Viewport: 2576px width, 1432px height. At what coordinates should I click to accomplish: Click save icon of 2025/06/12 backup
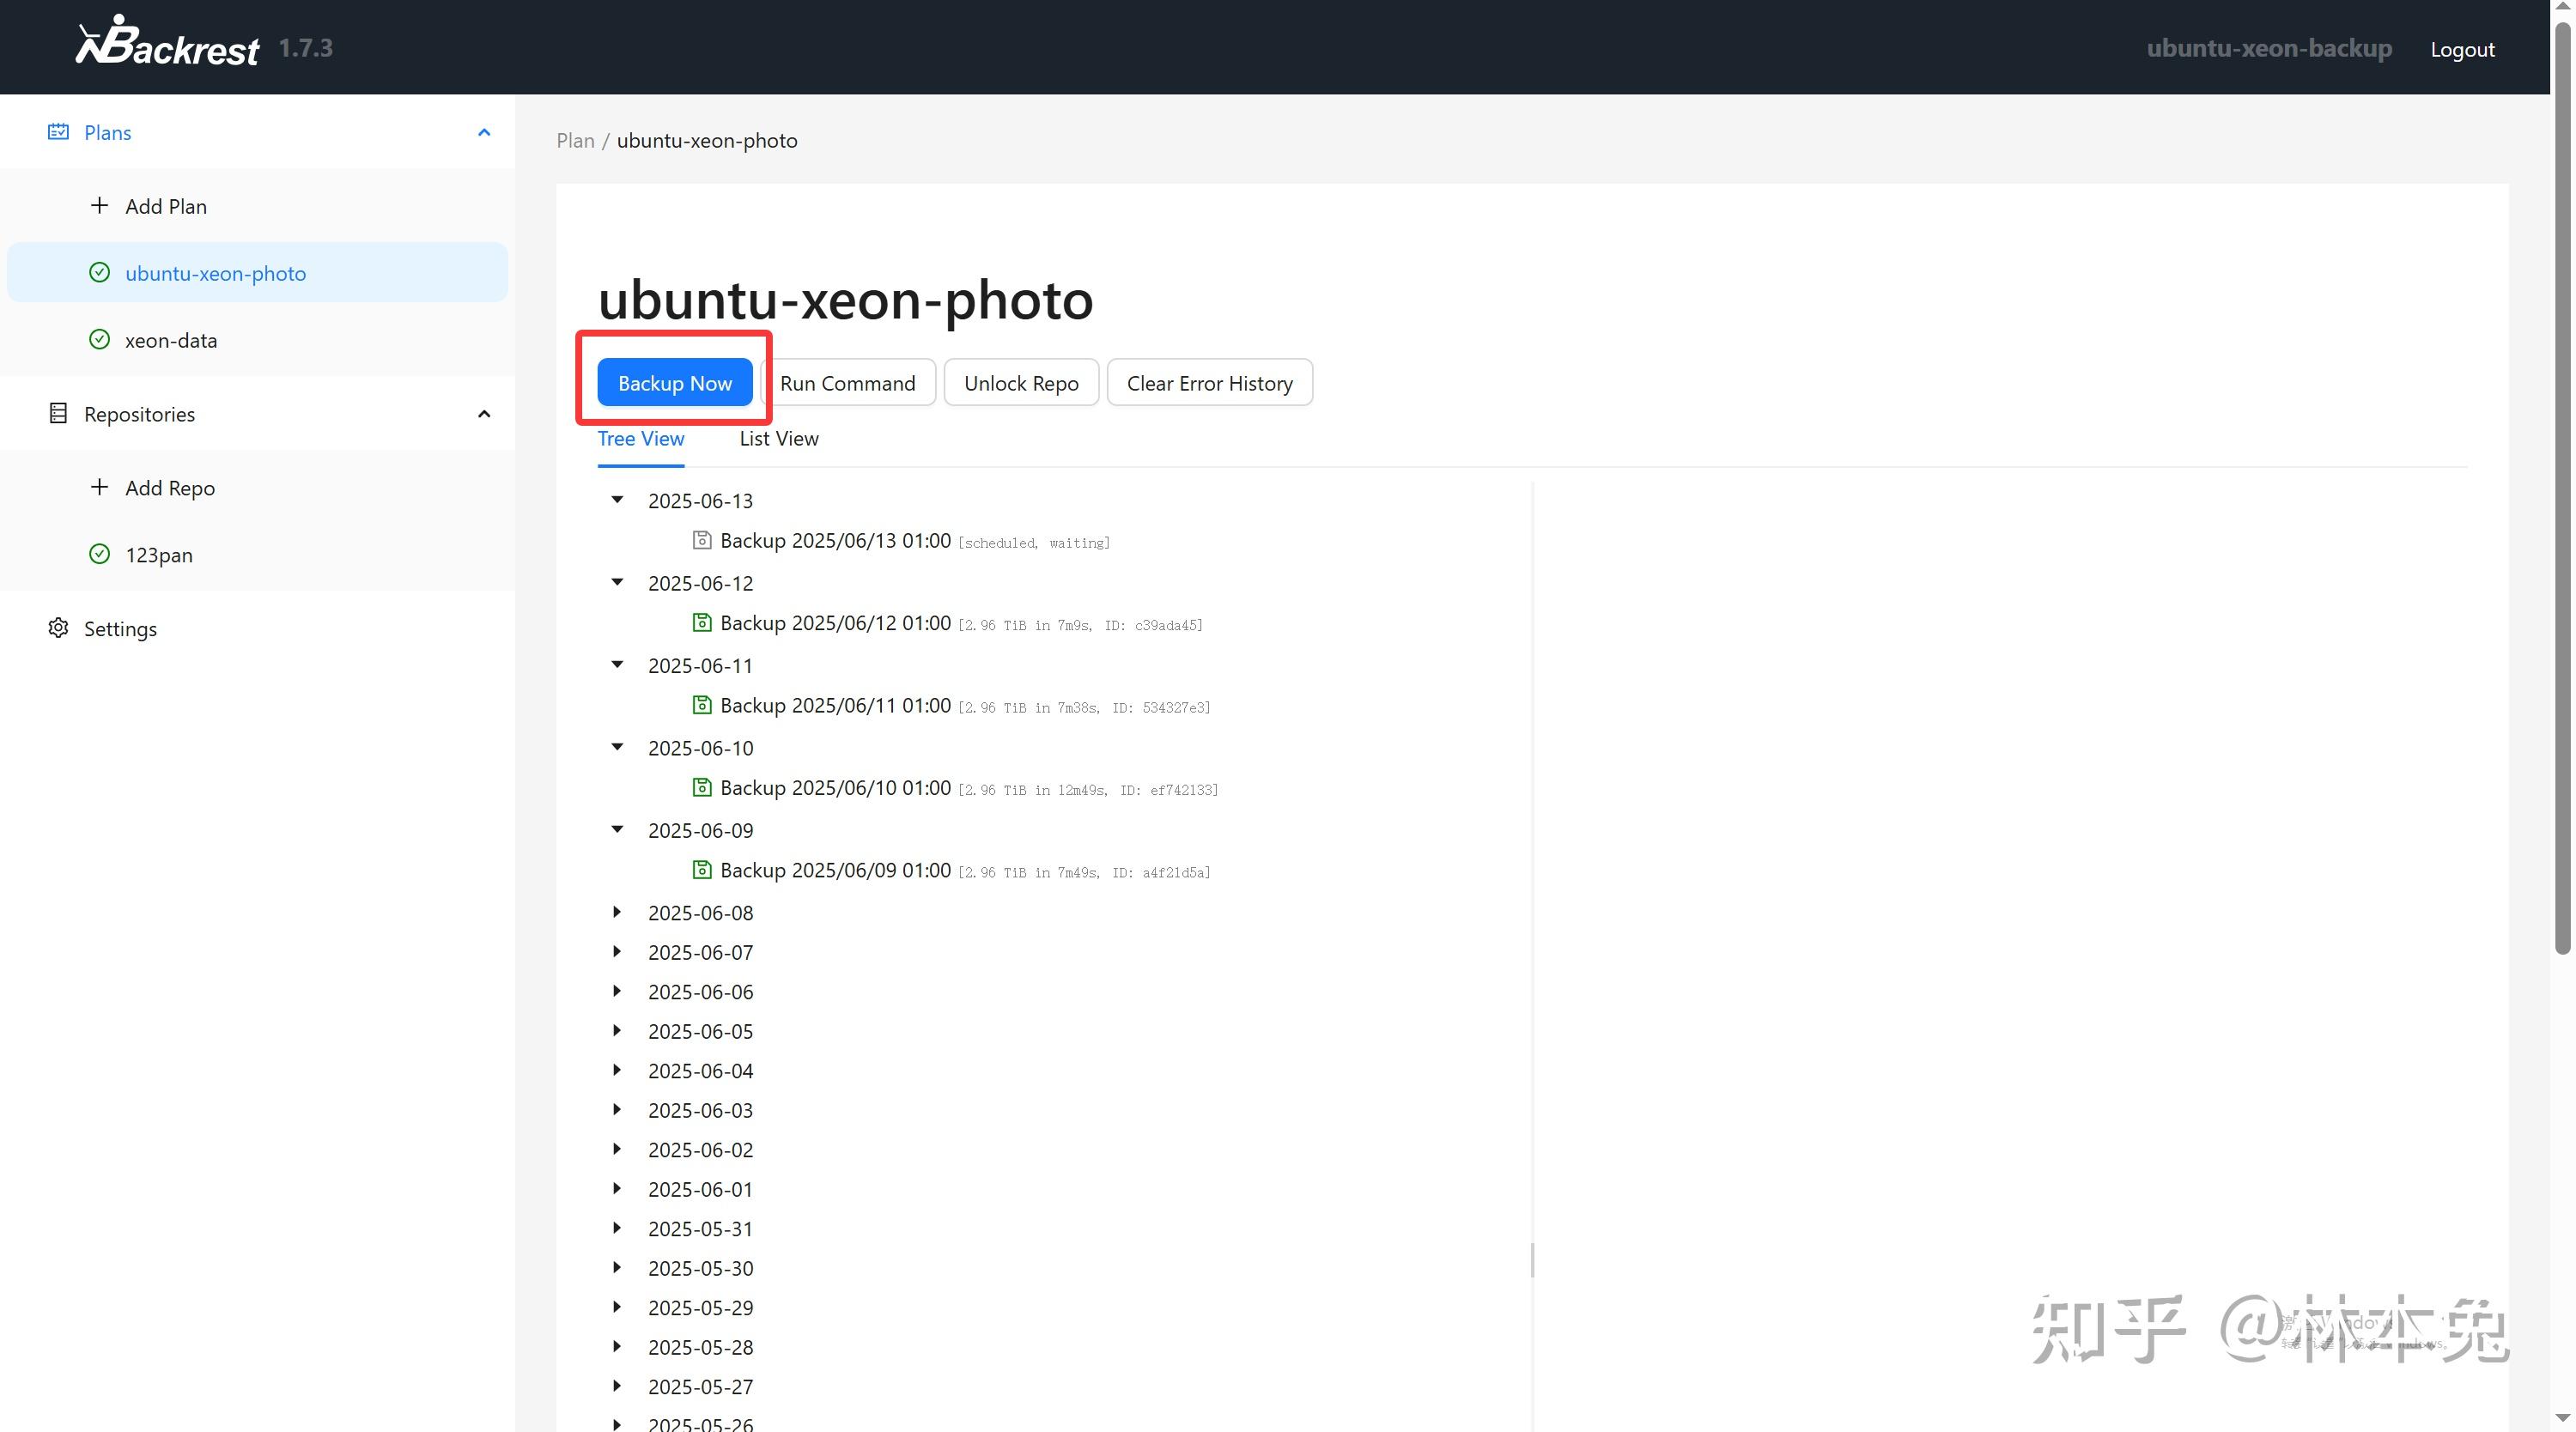pyautogui.click(x=702, y=622)
